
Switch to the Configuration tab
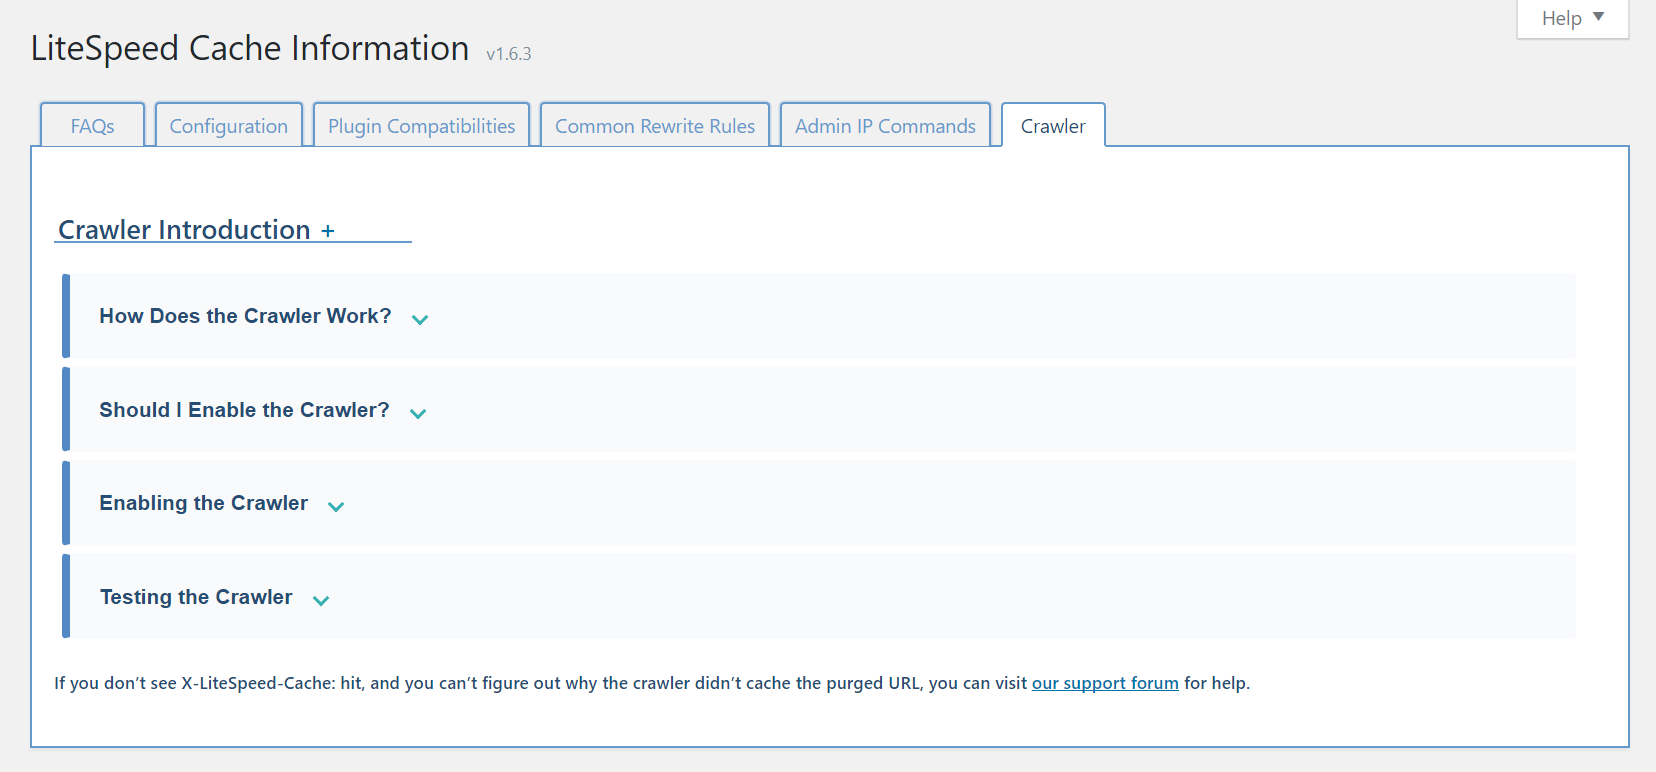coord(229,125)
